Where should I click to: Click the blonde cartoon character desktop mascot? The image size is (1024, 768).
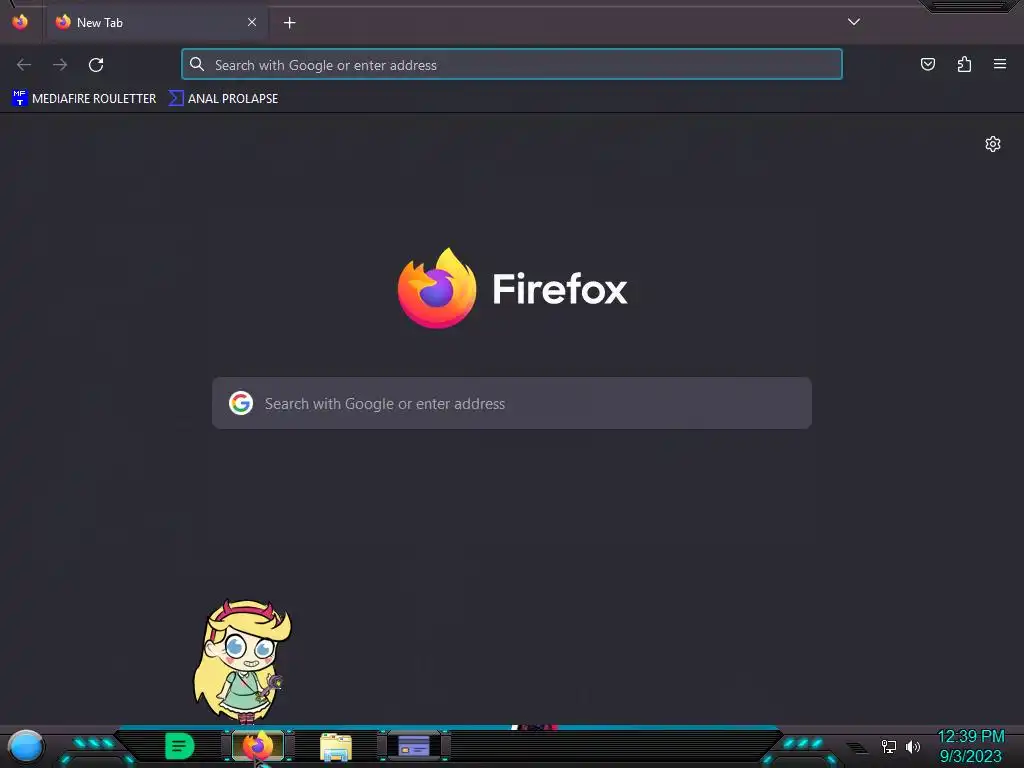(x=242, y=662)
